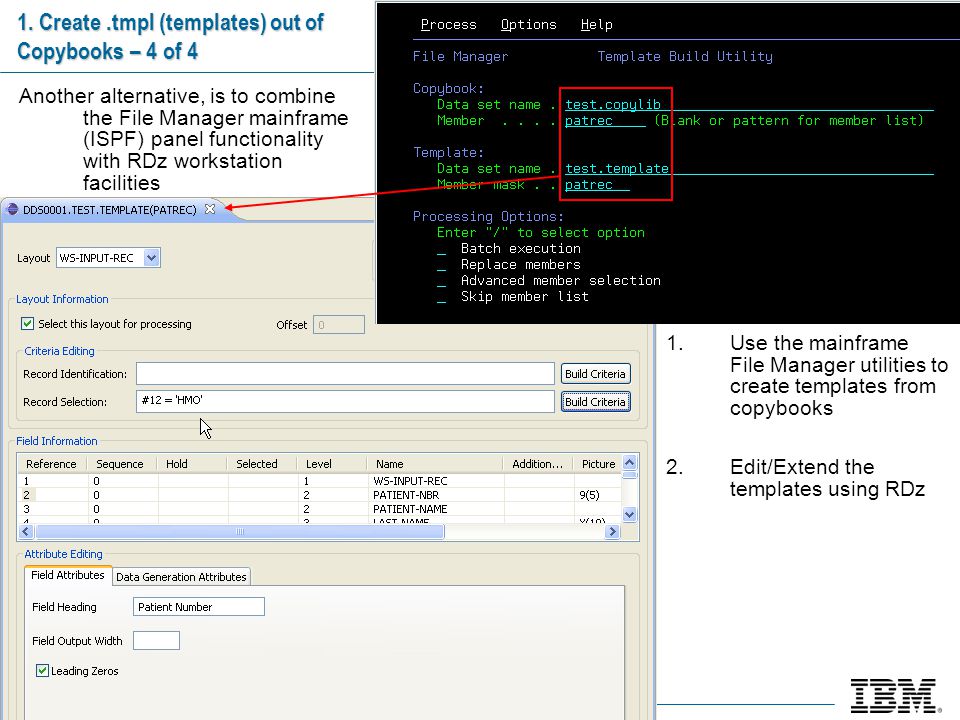Switch to the Field Attributes tab
Viewport: 960px width, 720px height.
click(x=68, y=575)
